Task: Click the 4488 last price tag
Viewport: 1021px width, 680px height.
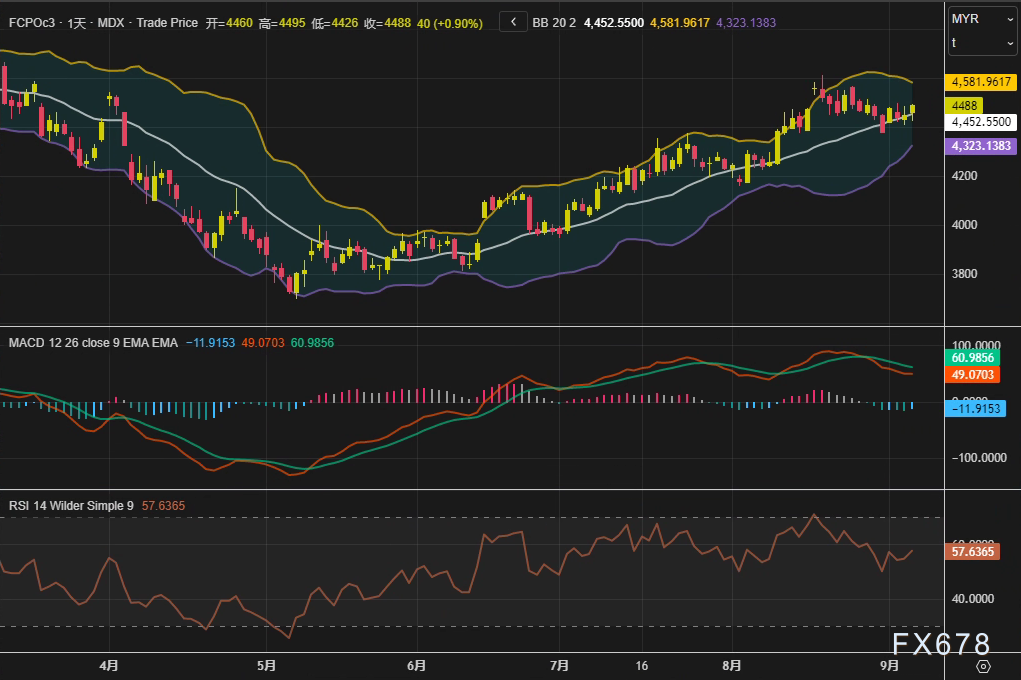Action: tap(967, 105)
